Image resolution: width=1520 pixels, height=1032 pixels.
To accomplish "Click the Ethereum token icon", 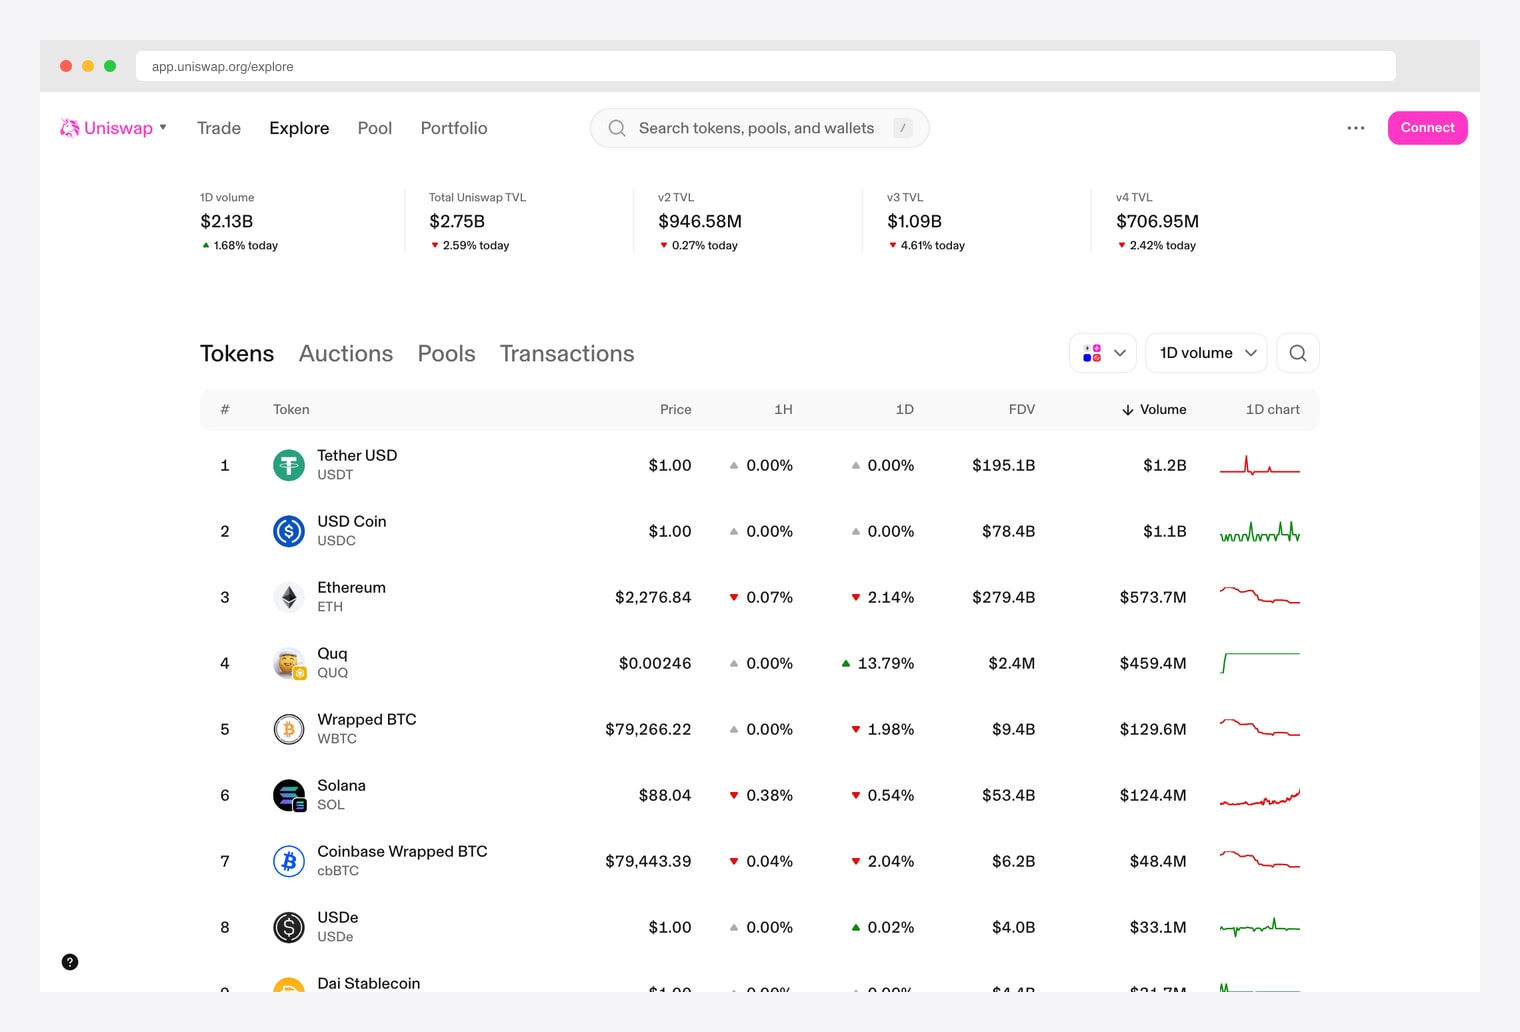I will [289, 597].
